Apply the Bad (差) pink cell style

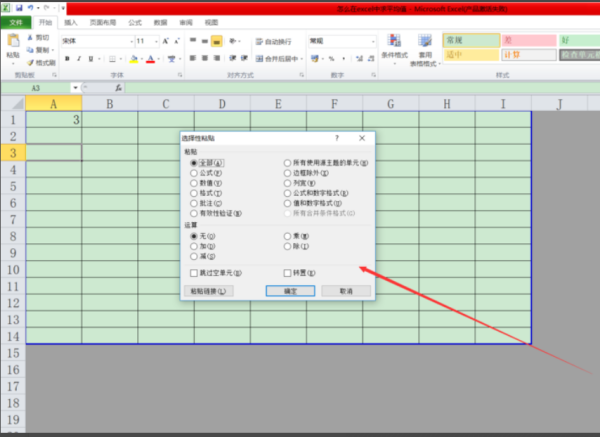[x=529, y=40]
